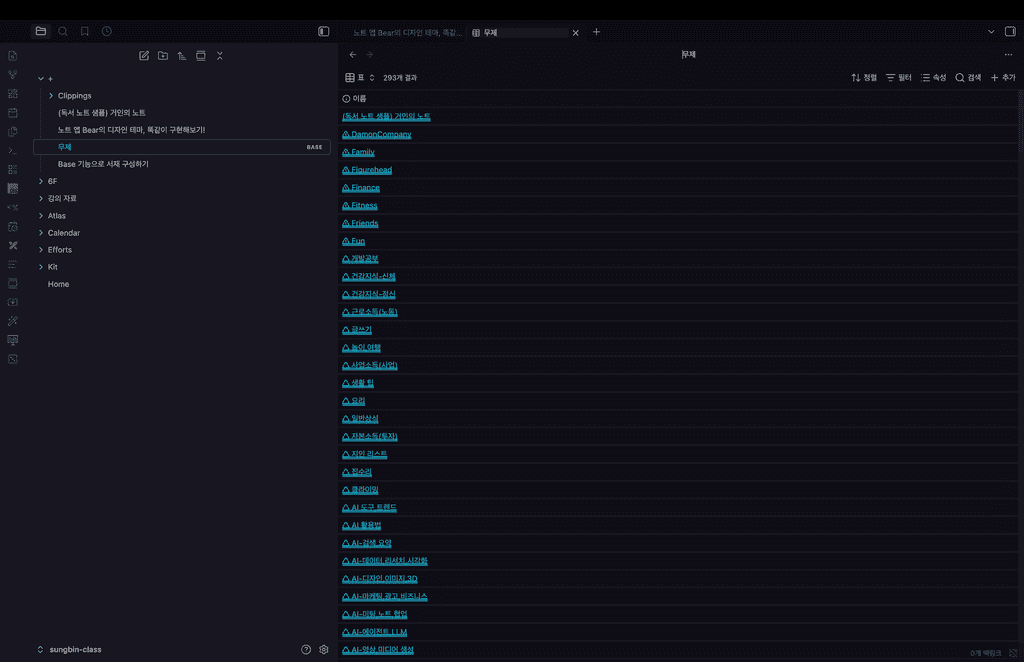Image resolution: width=1024 pixels, height=662 pixels.
Task: Toggle the right sidebar panel
Action: coord(1010,31)
